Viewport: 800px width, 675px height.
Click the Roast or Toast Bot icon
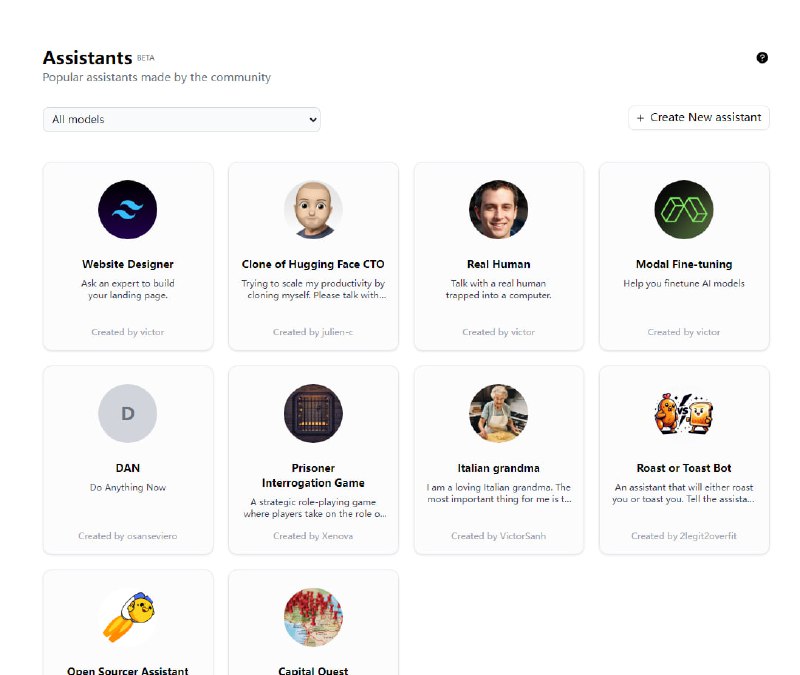pos(684,413)
